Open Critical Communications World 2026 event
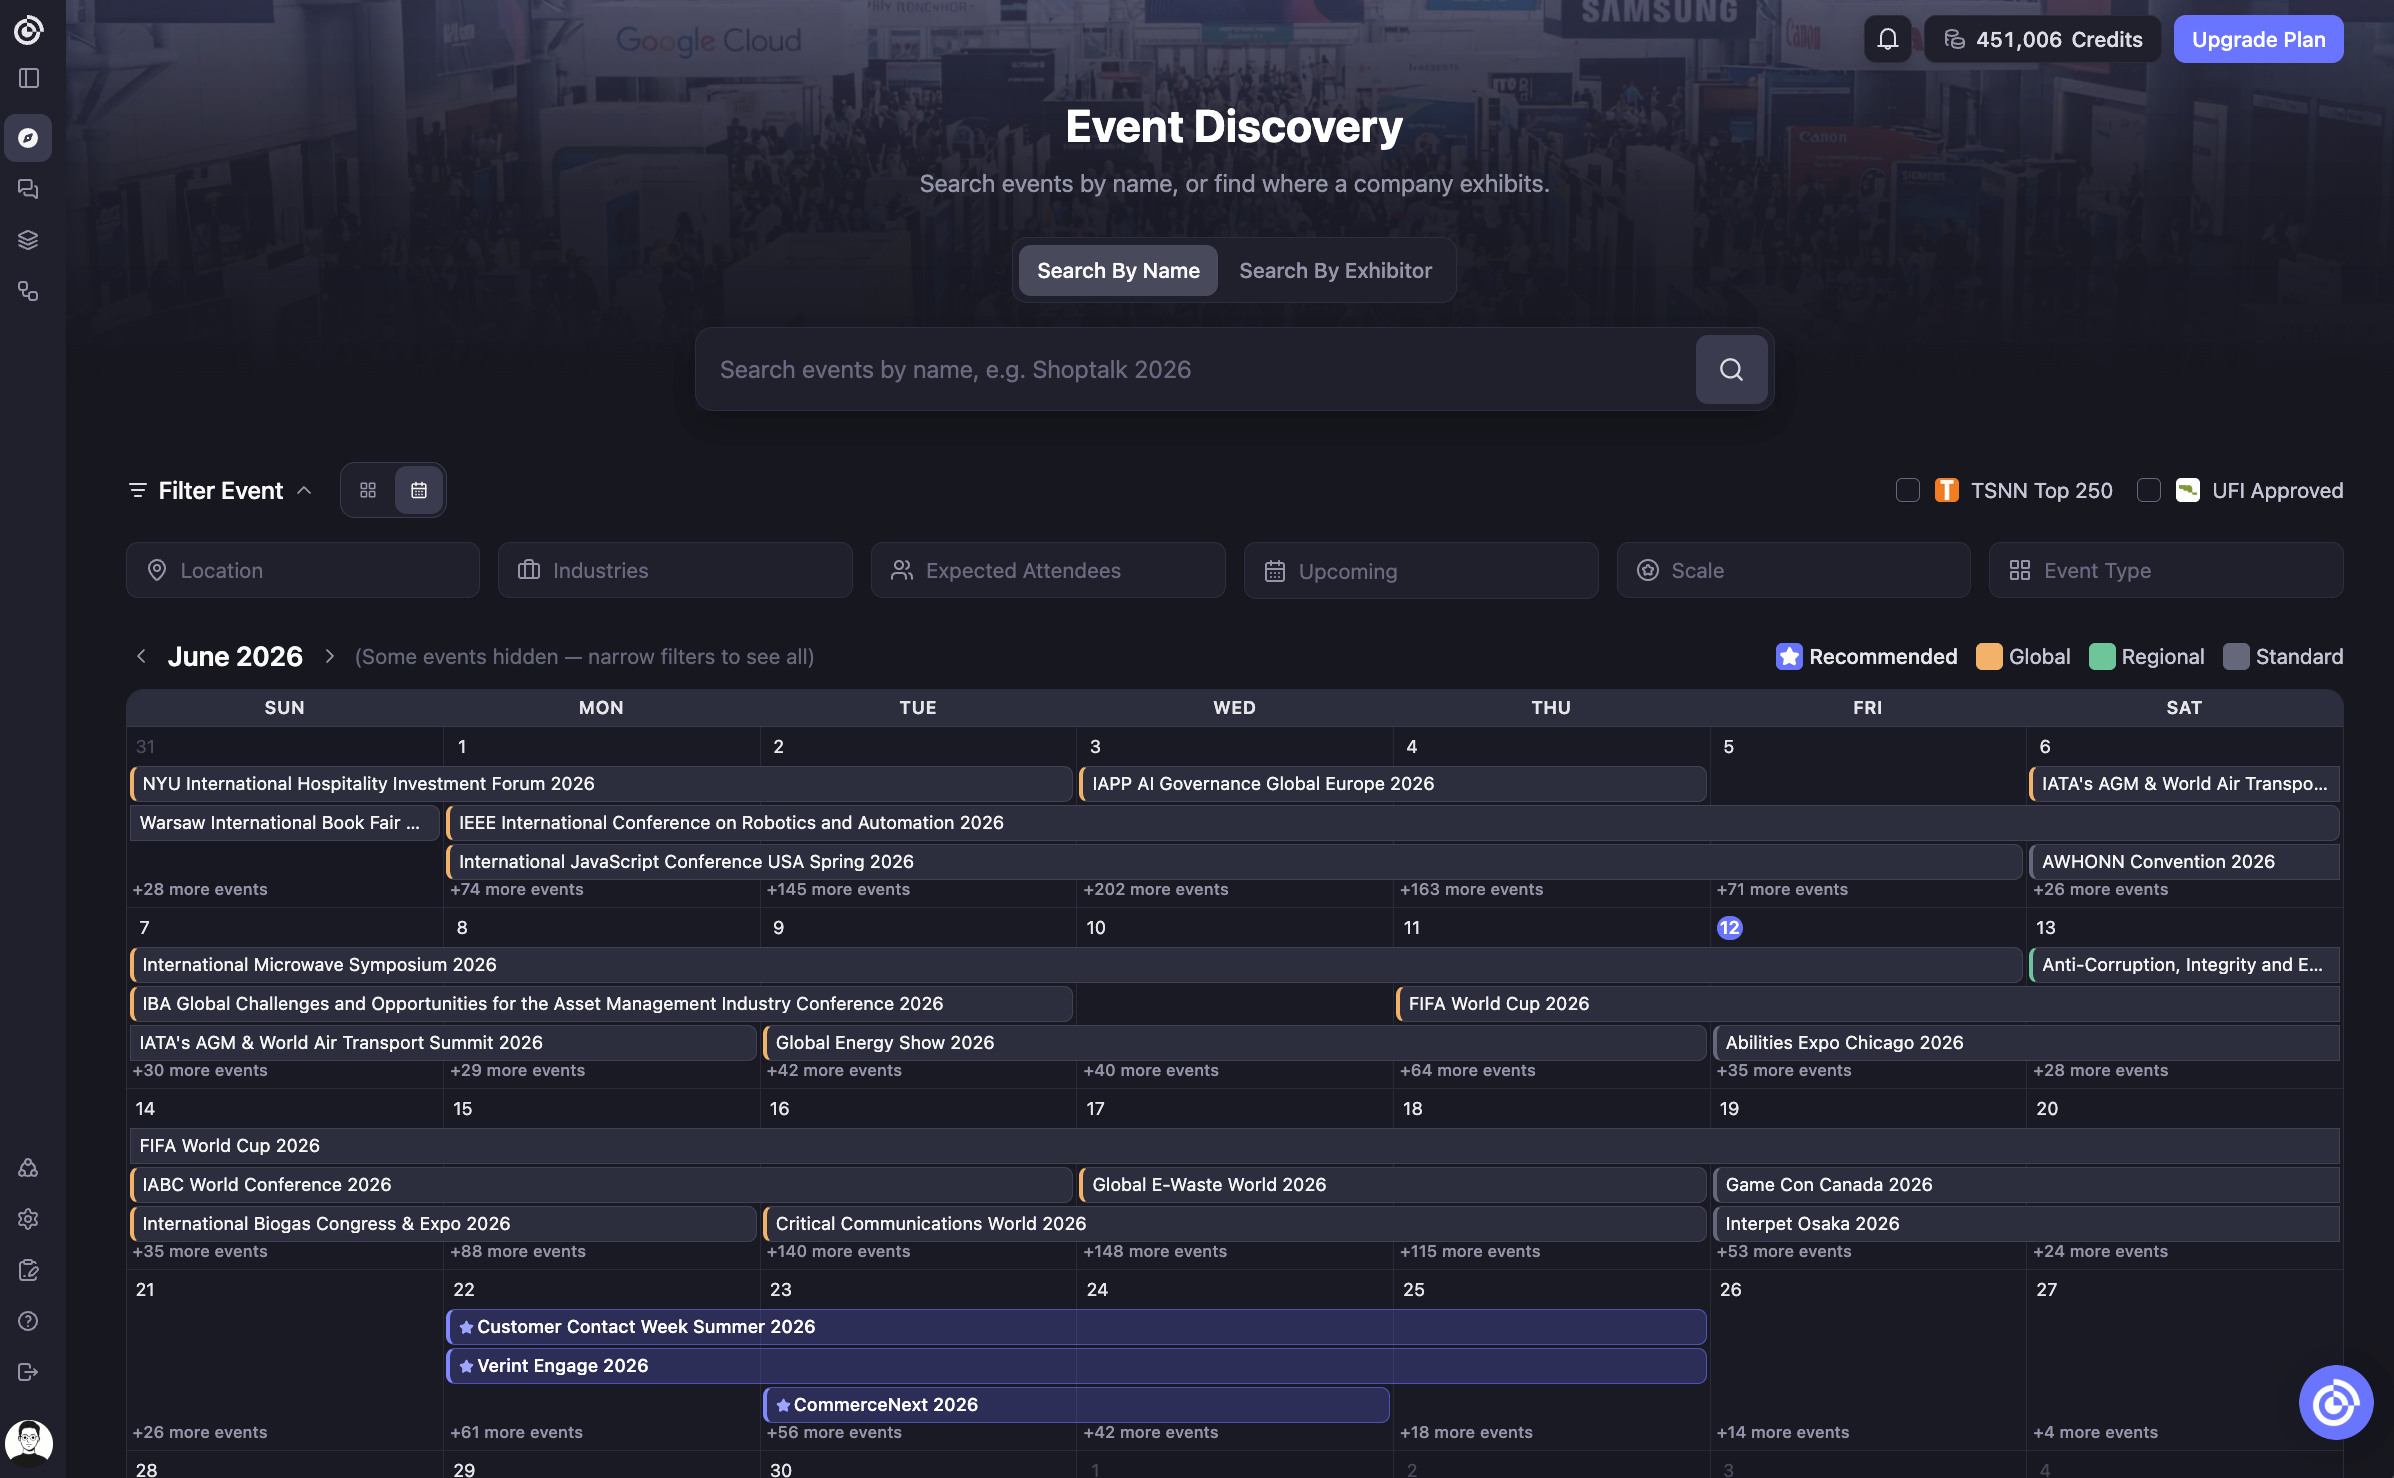The width and height of the screenshot is (2394, 1478). pyautogui.click(x=1234, y=1224)
